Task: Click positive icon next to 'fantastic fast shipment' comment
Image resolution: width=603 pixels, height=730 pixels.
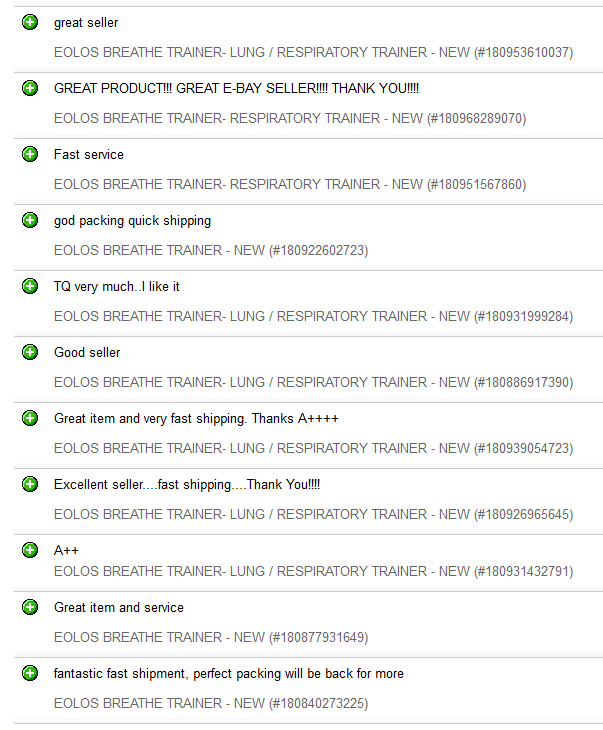Action: [30, 674]
